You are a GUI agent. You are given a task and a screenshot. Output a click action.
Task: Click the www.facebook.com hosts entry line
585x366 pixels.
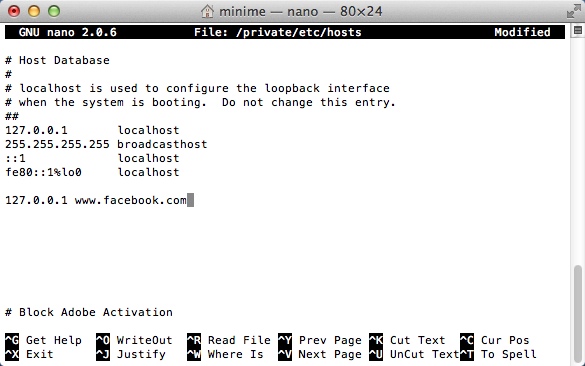96,200
